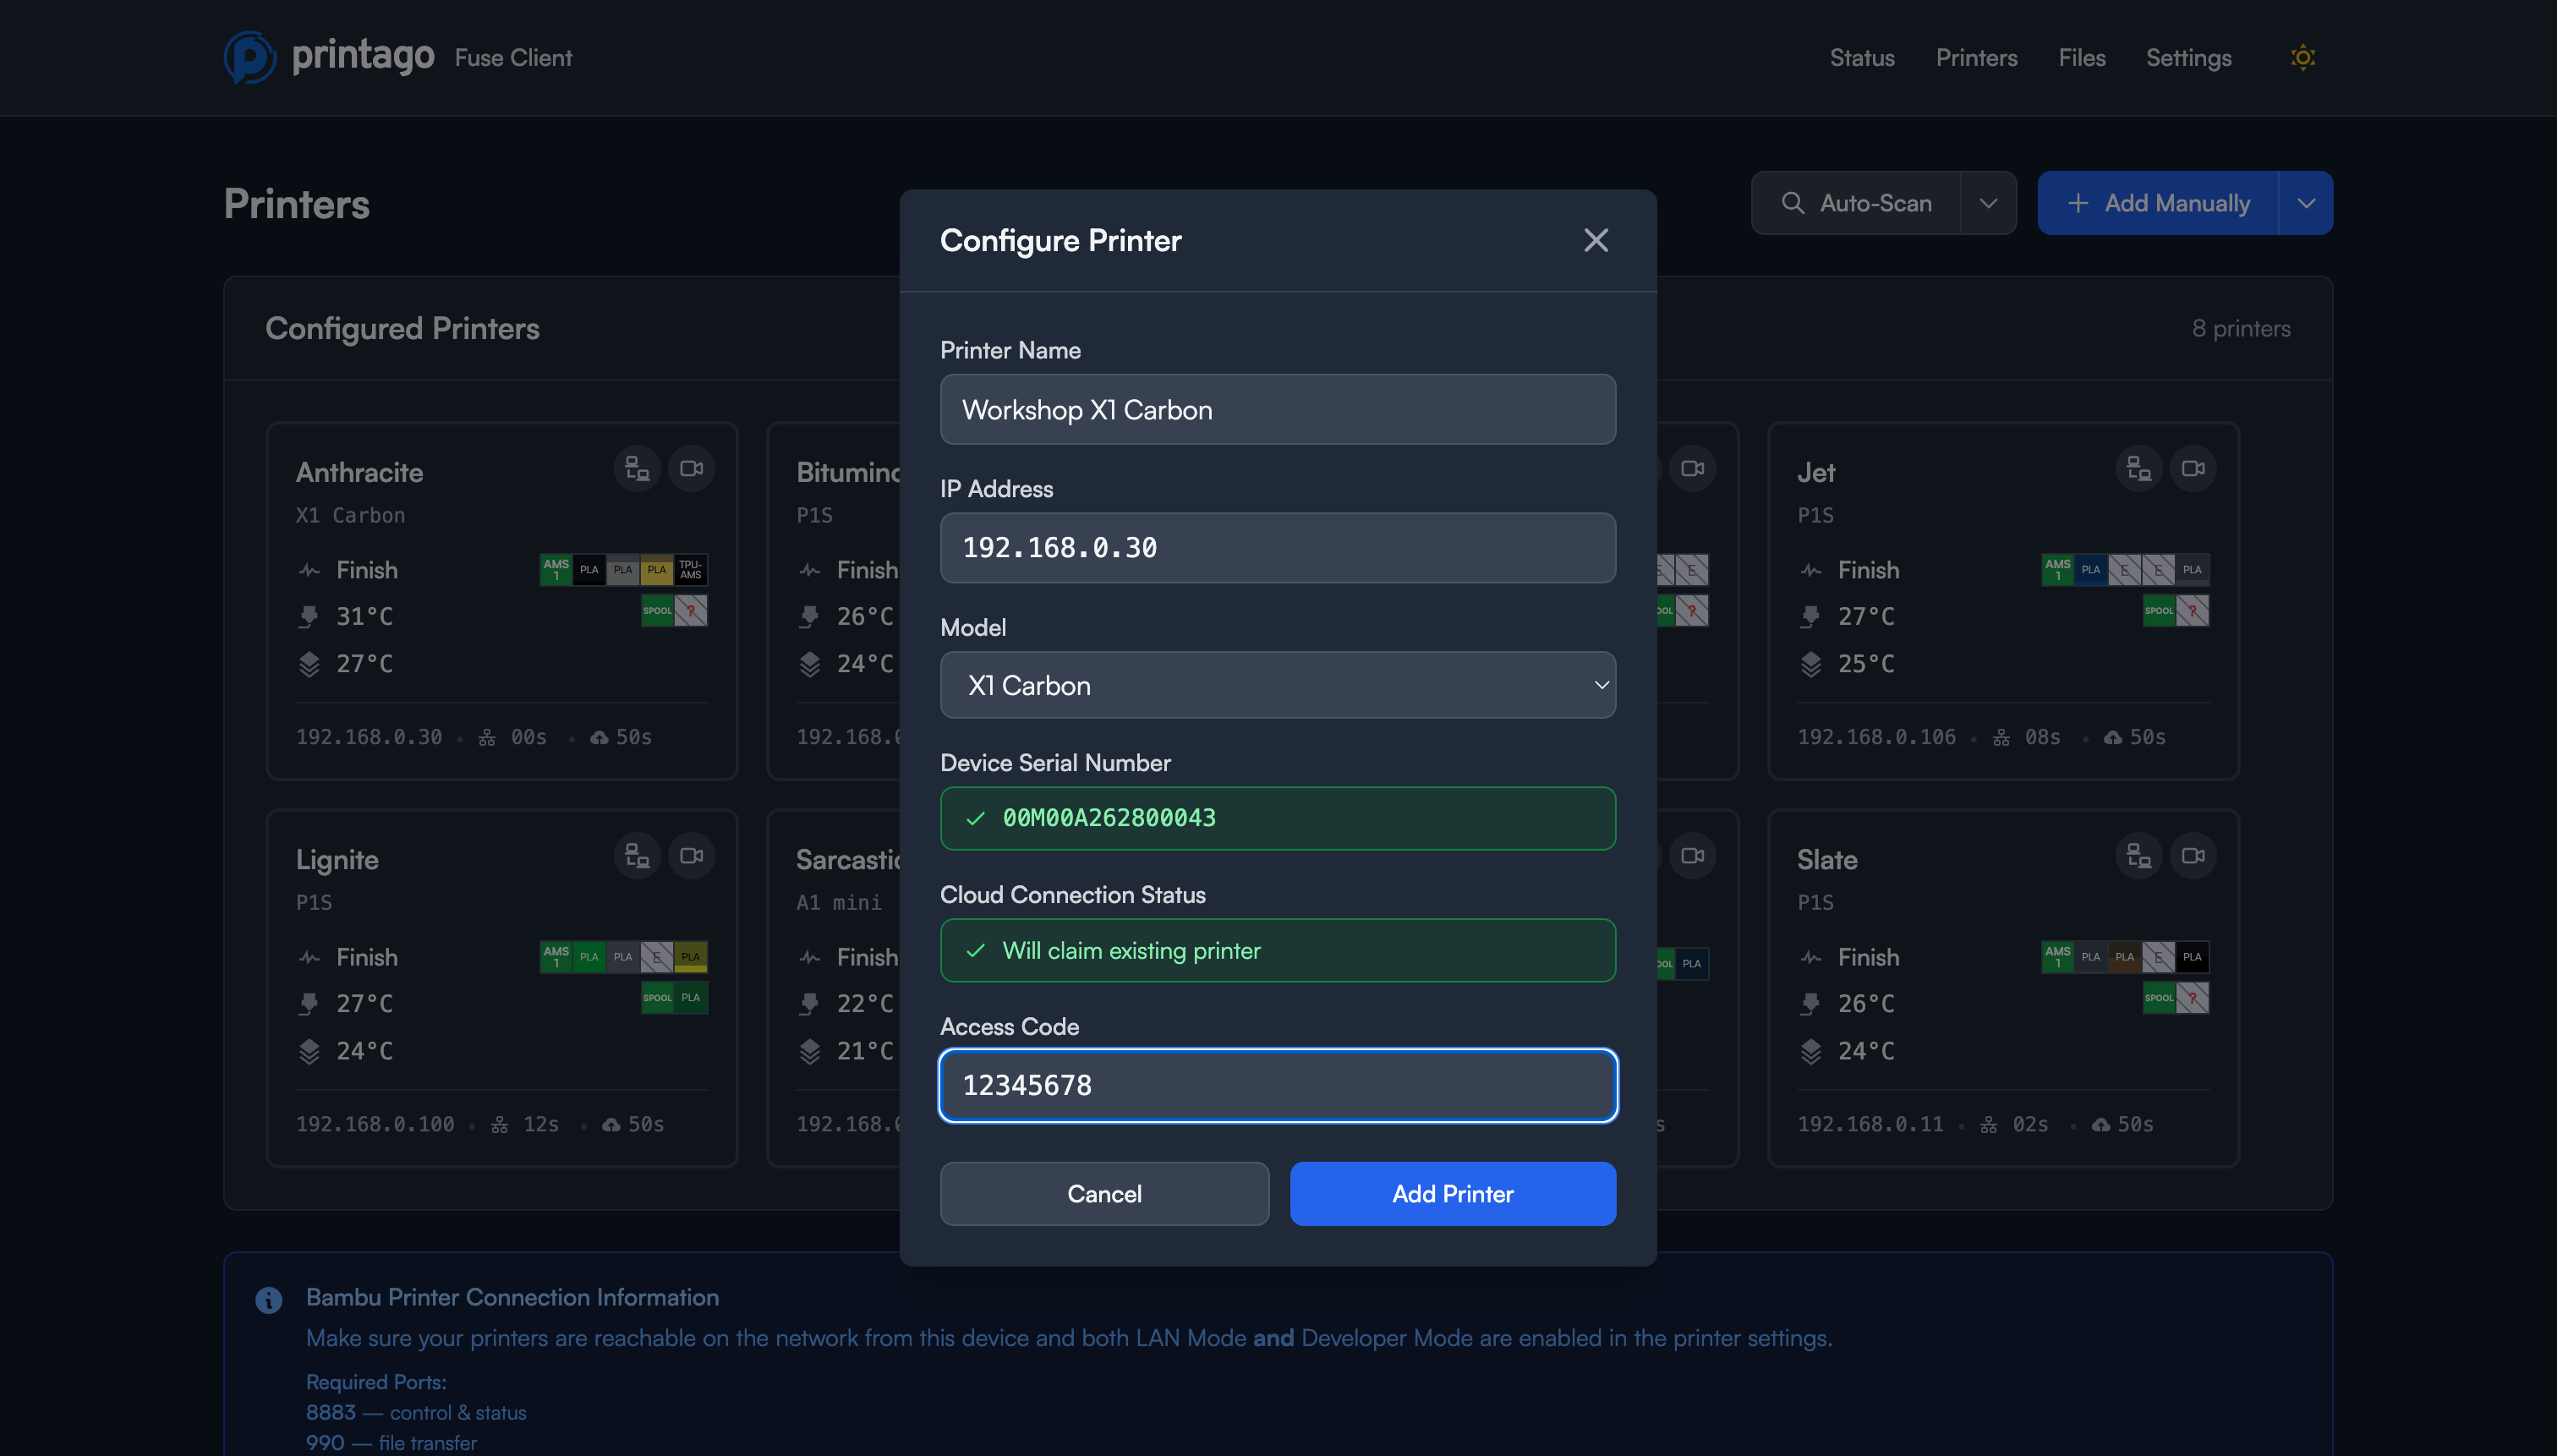Go to the Settings menu item
This screenshot has height=1456, width=2557.
pyautogui.click(x=2188, y=58)
